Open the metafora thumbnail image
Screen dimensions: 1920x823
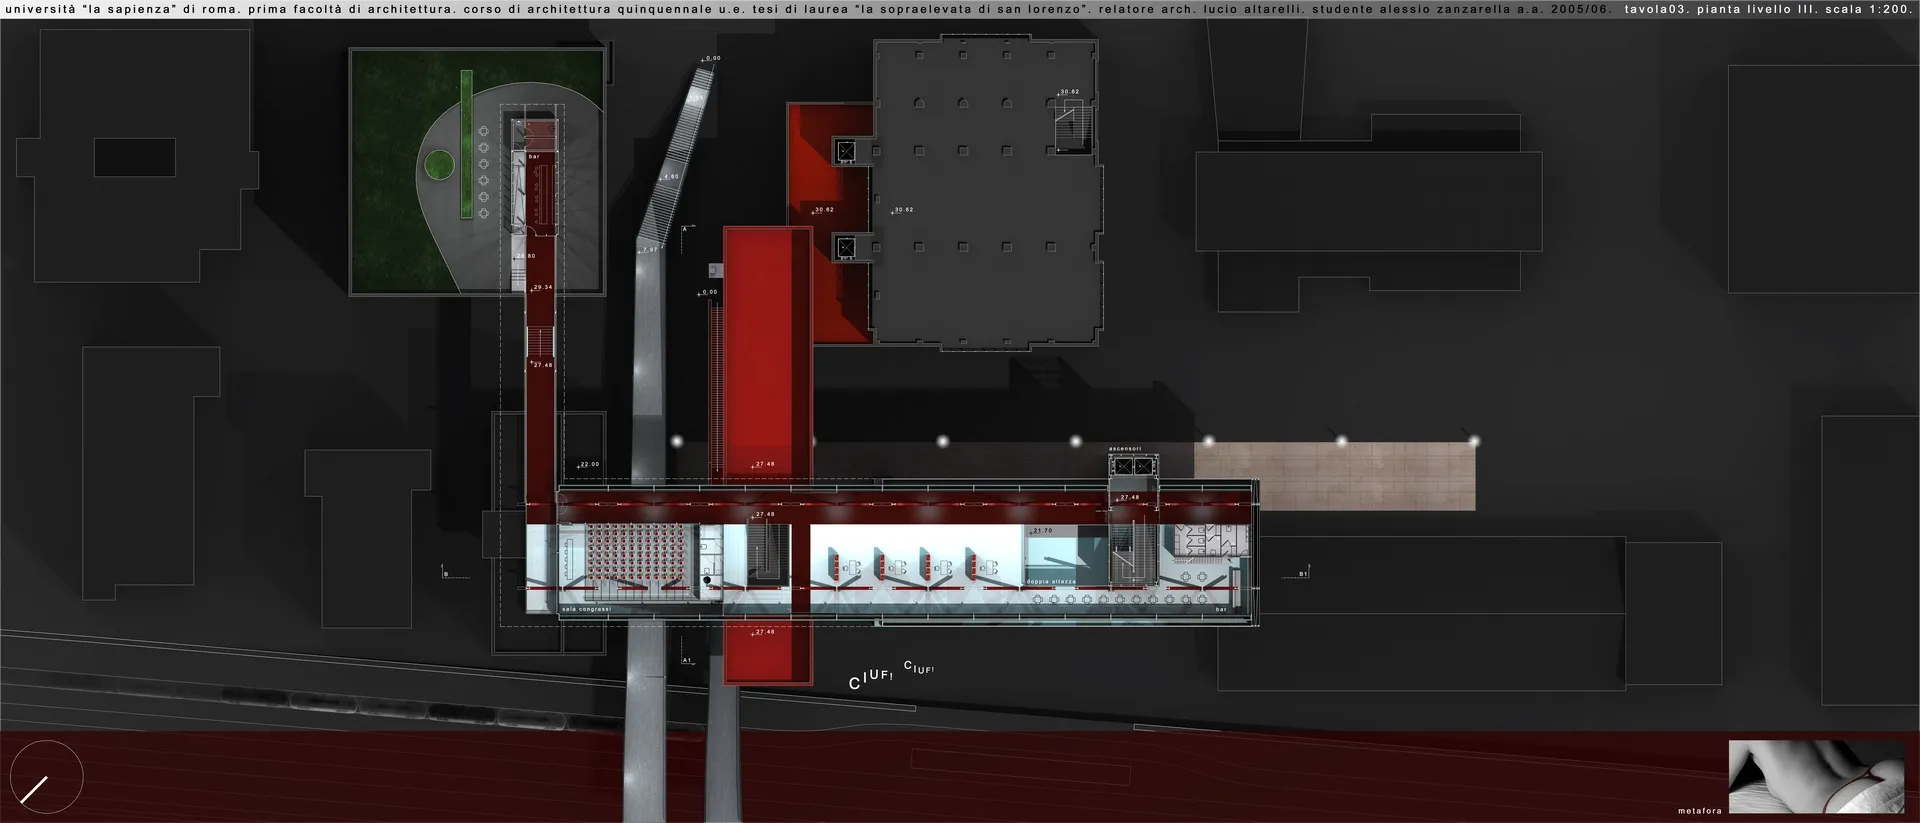click(x=1816, y=776)
